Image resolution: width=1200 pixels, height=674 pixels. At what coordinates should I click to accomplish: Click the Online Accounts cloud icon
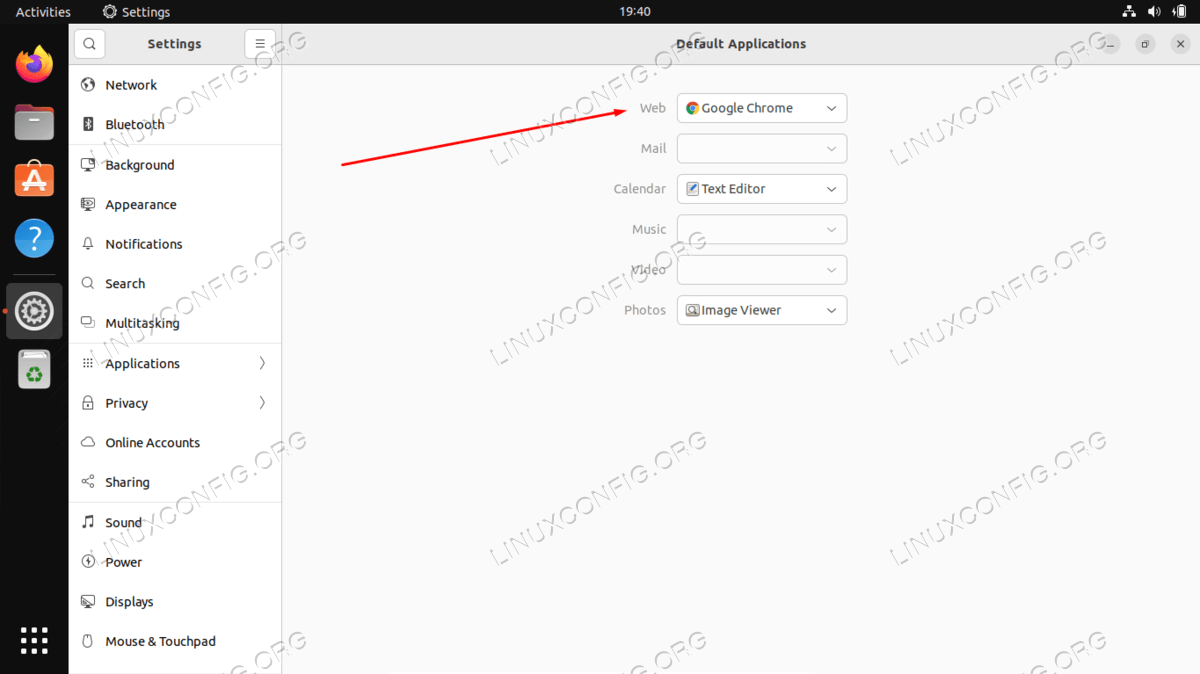tap(88, 442)
